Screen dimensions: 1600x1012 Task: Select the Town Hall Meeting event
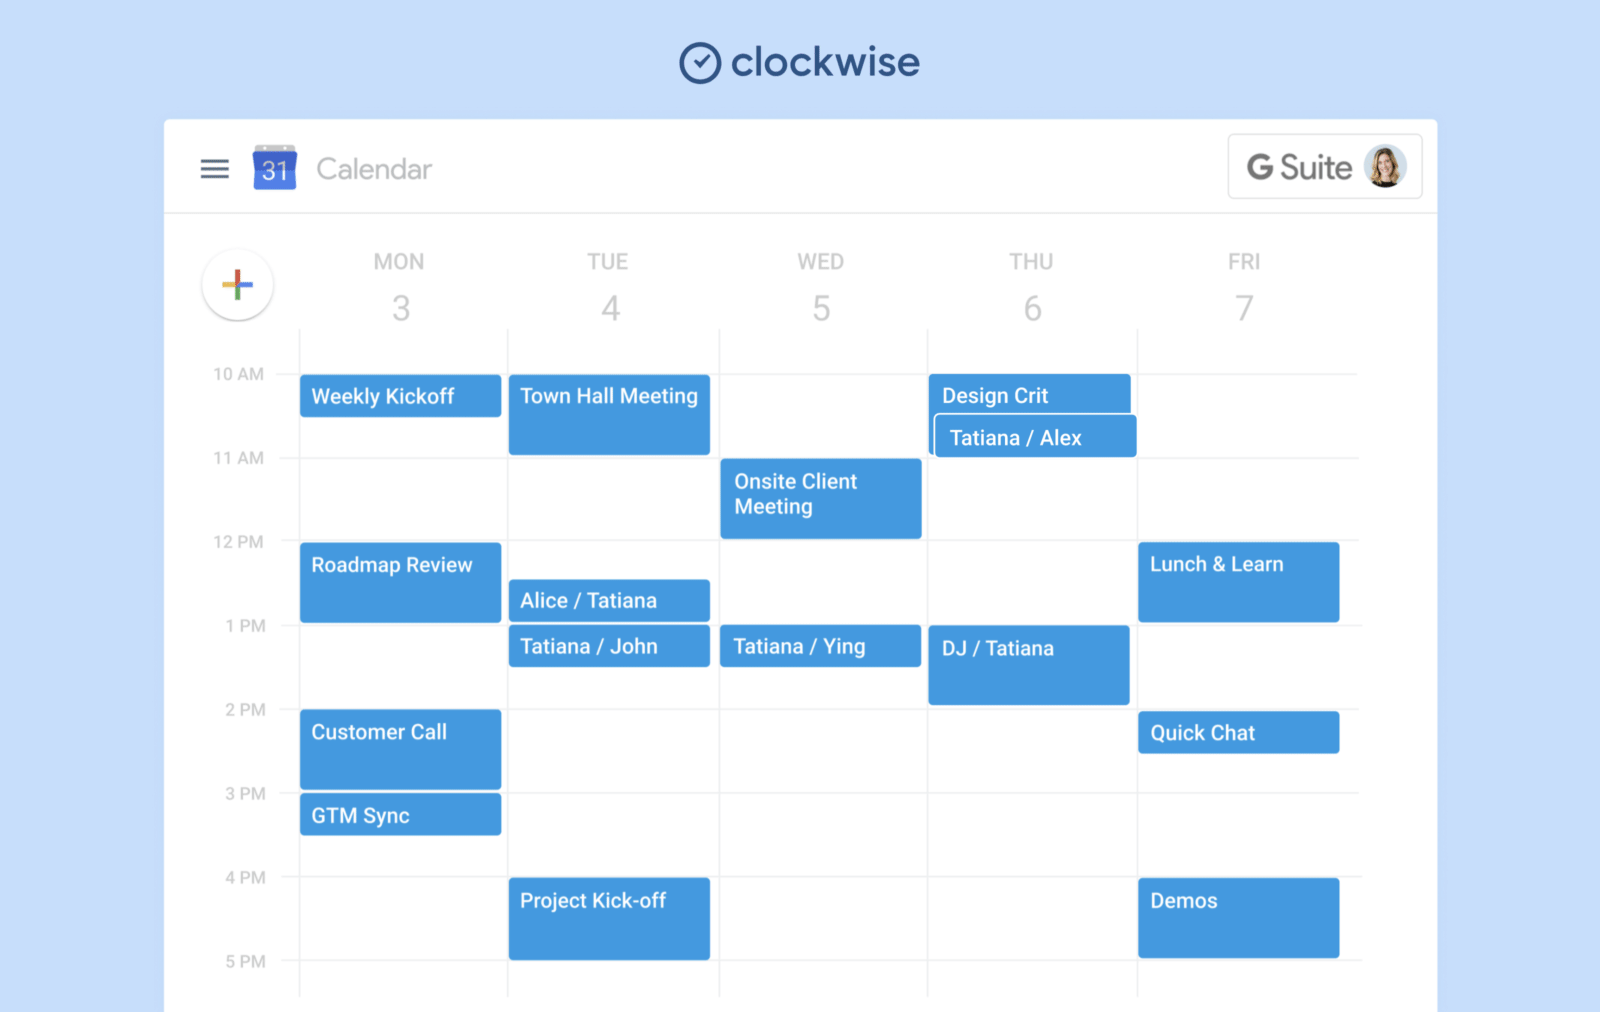(609, 414)
